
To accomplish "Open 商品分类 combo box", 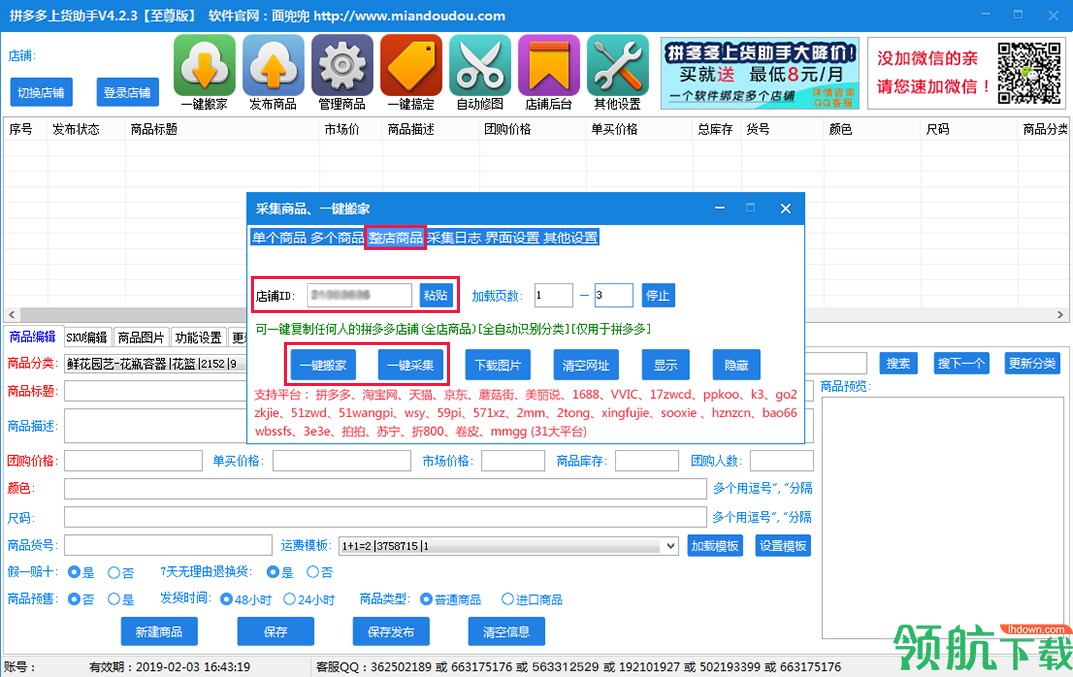I will 155,363.
